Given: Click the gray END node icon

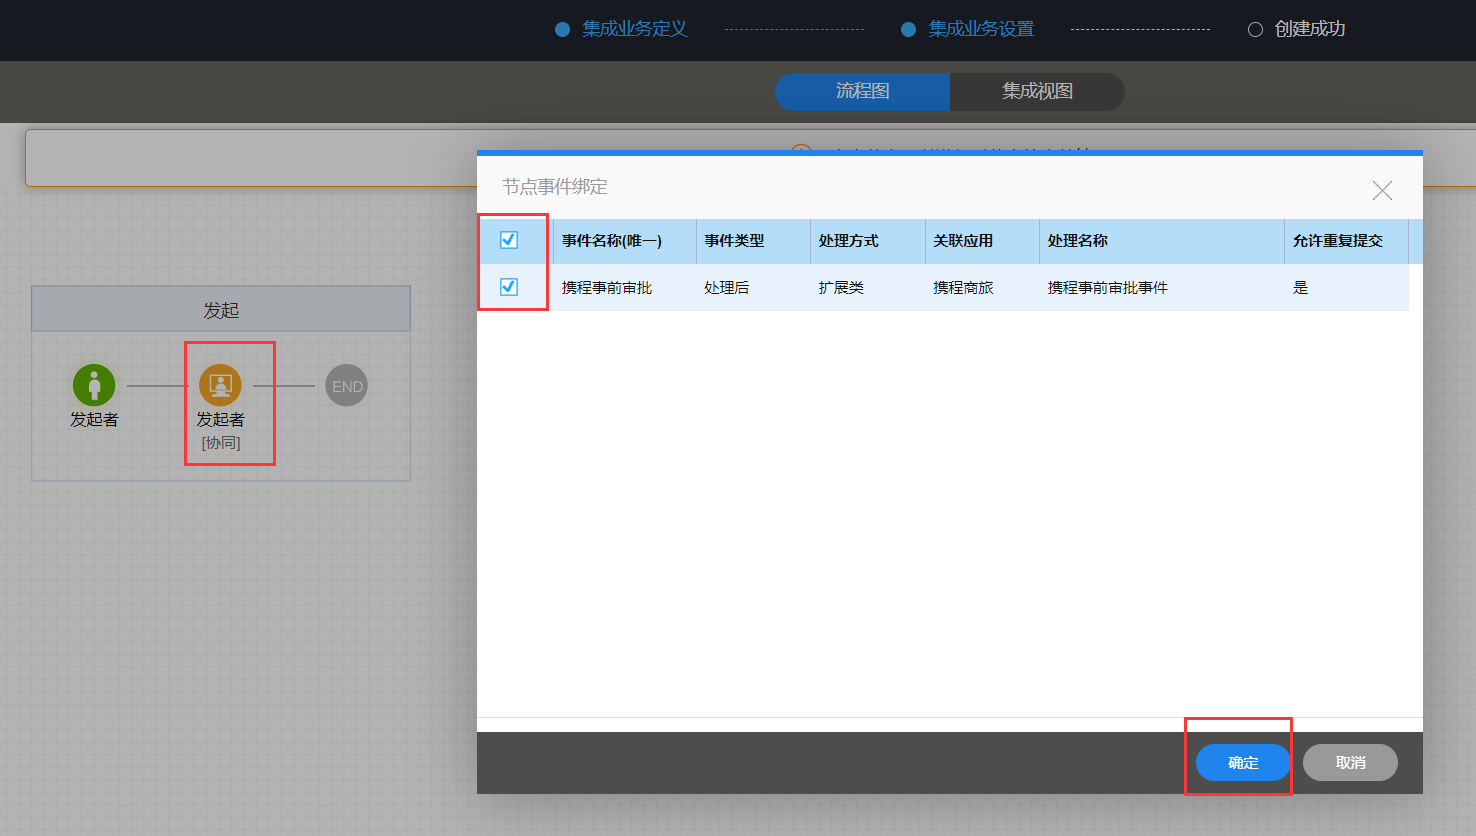Looking at the screenshot, I should (x=347, y=386).
